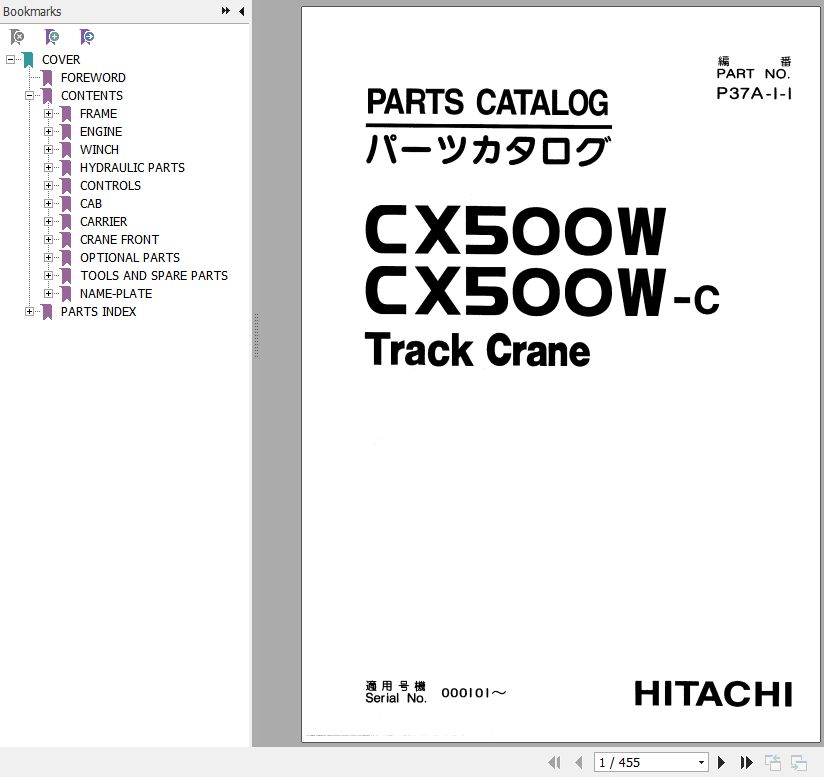Expand the ENGINE bookmark

click(x=48, y=131)
